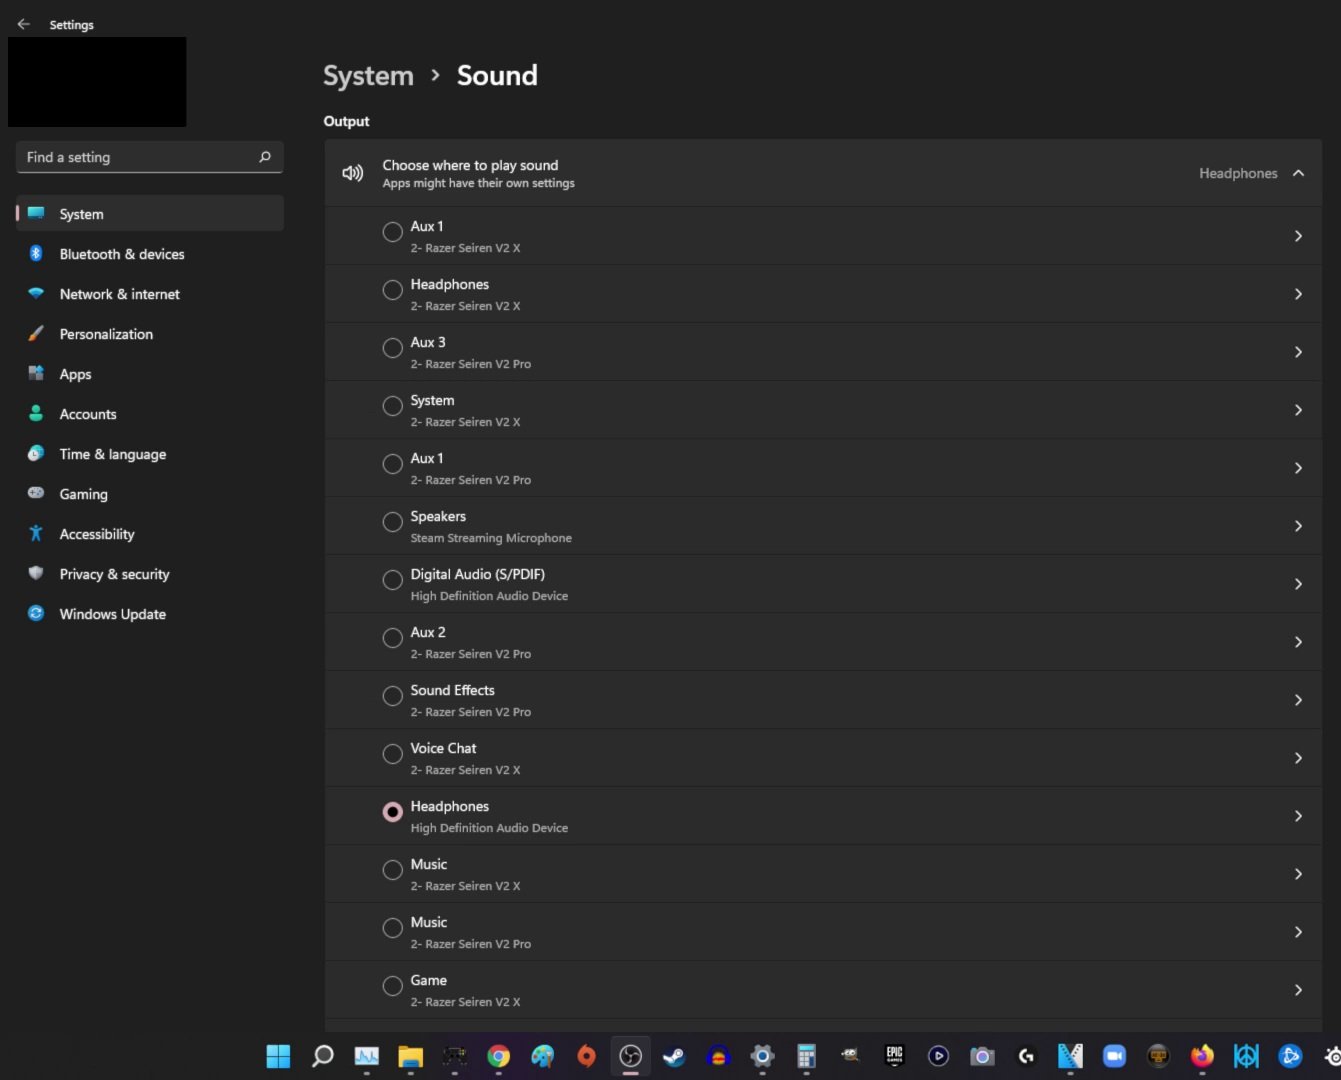
Task: Select Voice Chat output radio button
Action: tap(393, 754)
